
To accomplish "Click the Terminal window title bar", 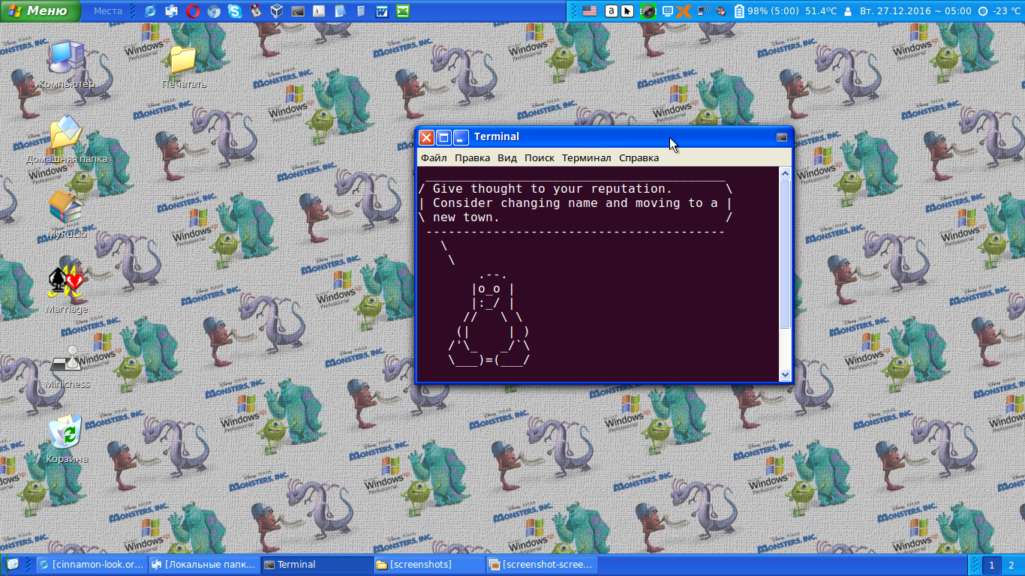I will (605, 137).
